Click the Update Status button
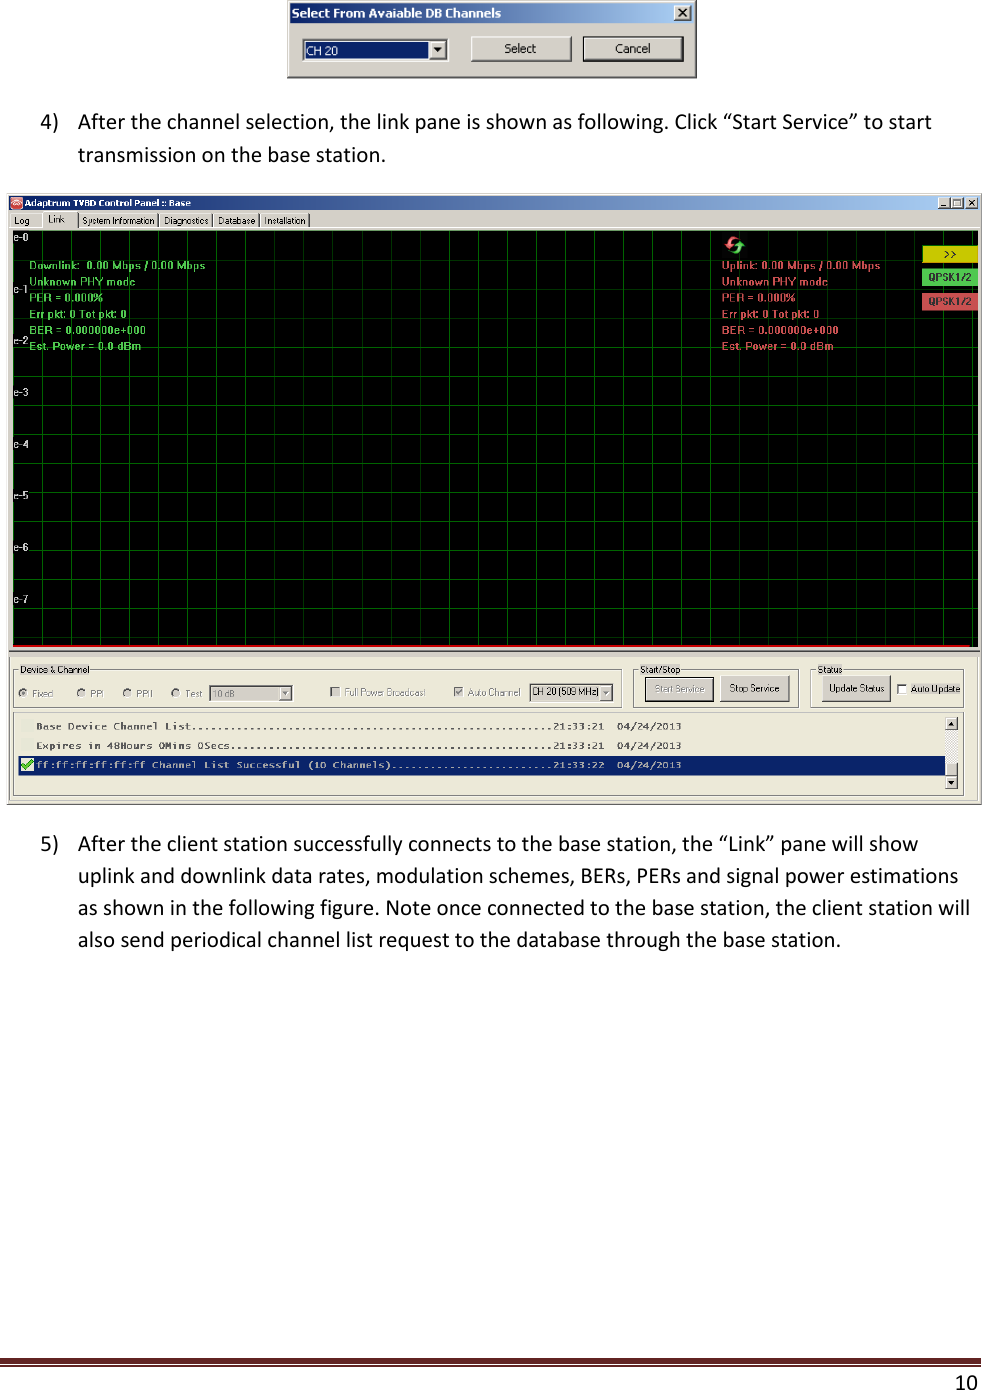982x1390 pixels. [857, 689]
